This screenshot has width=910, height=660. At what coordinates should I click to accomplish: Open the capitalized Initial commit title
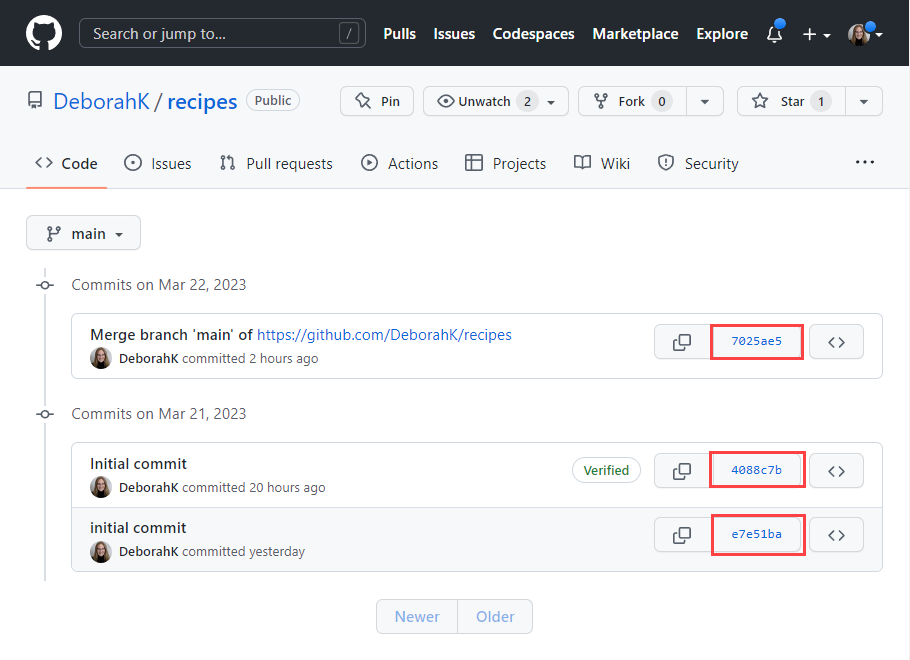pyautogui.click(x=138, y=464)
